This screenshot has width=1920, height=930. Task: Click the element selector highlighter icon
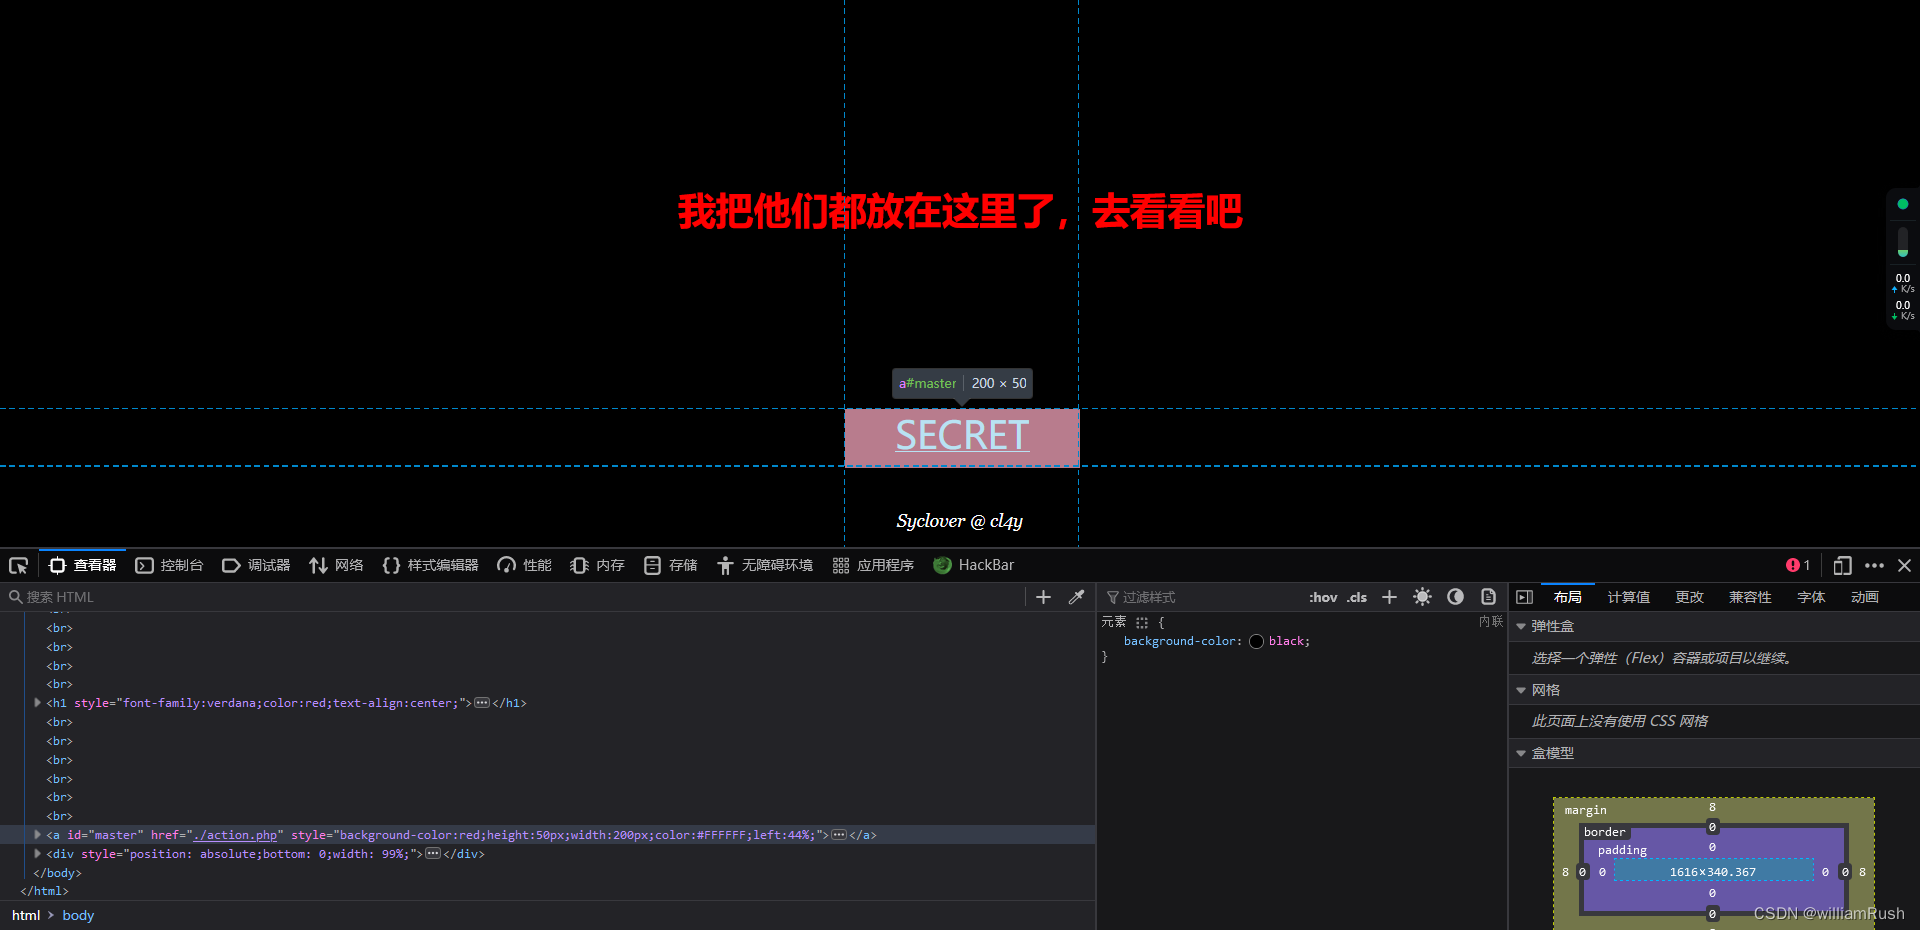[x=1142, y=622]
